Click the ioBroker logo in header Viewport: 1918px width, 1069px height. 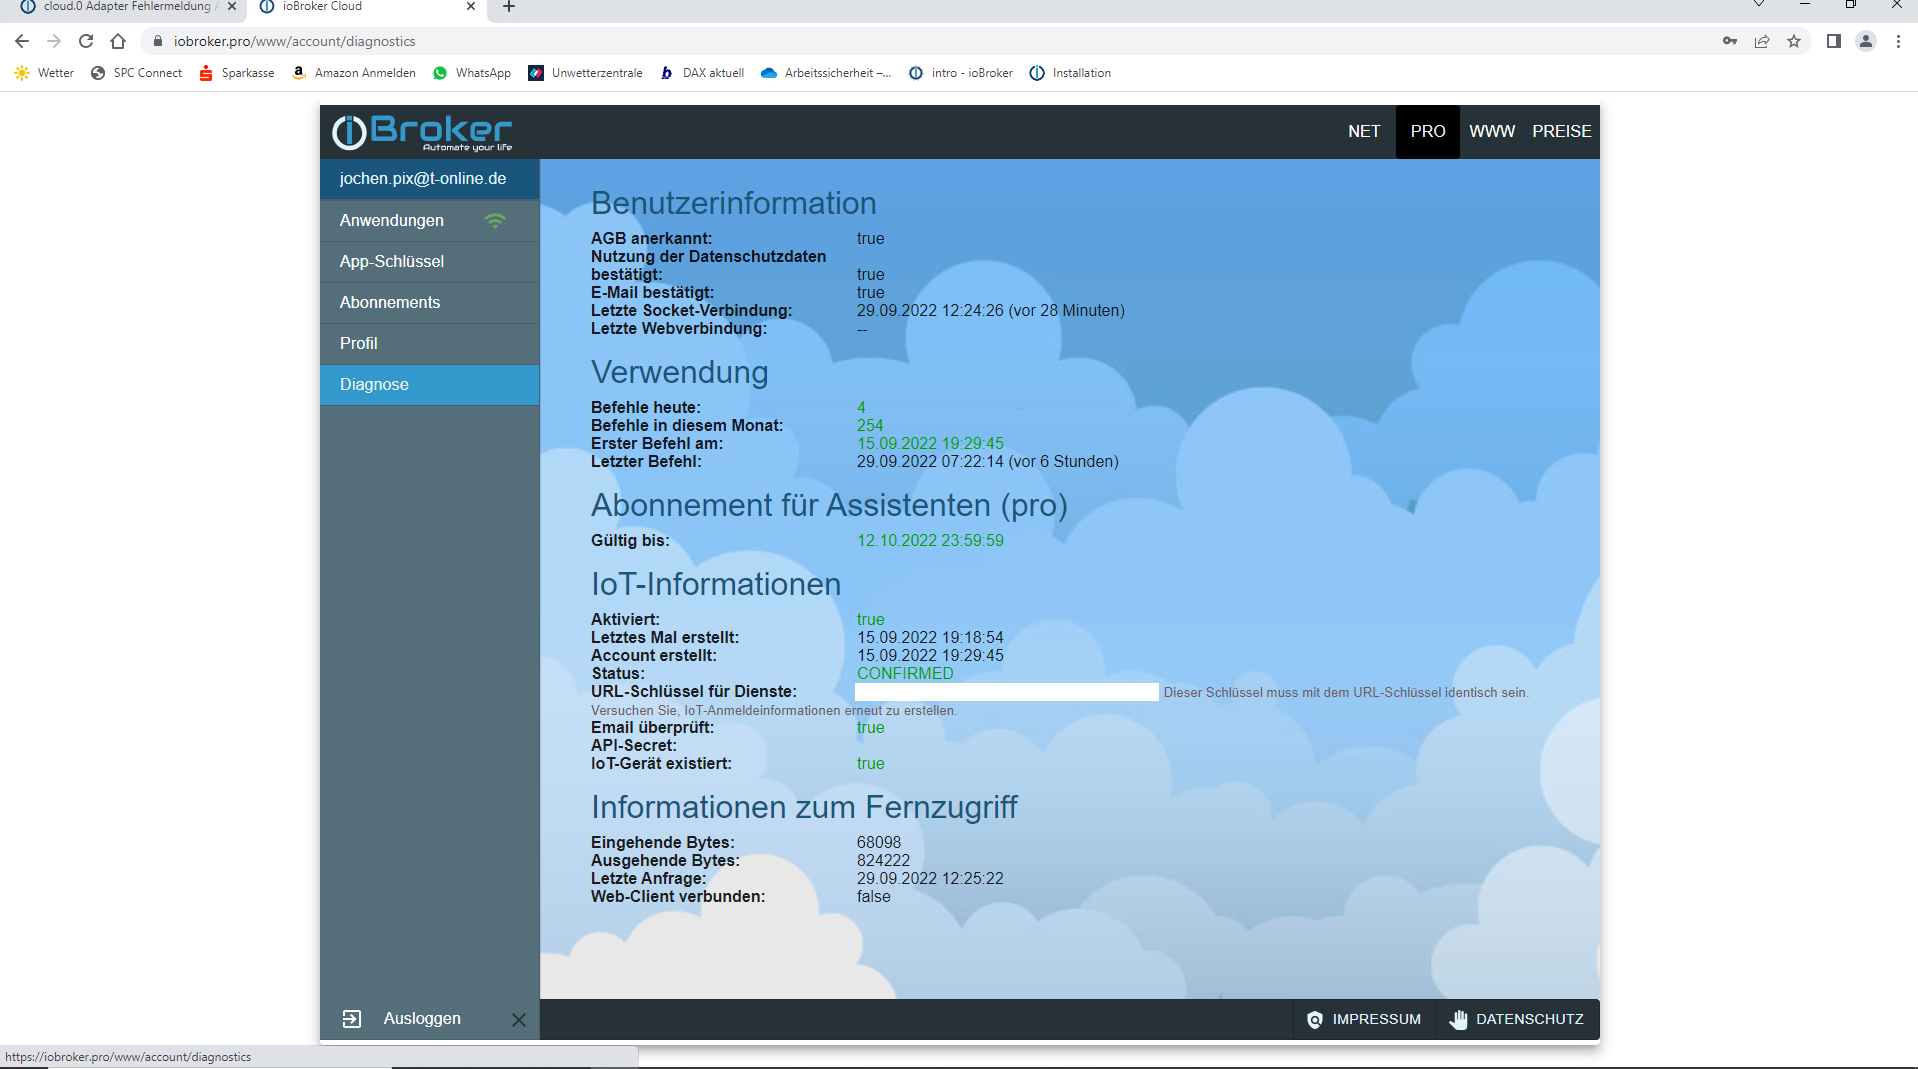pyautogui.click(x=422, y=132)
